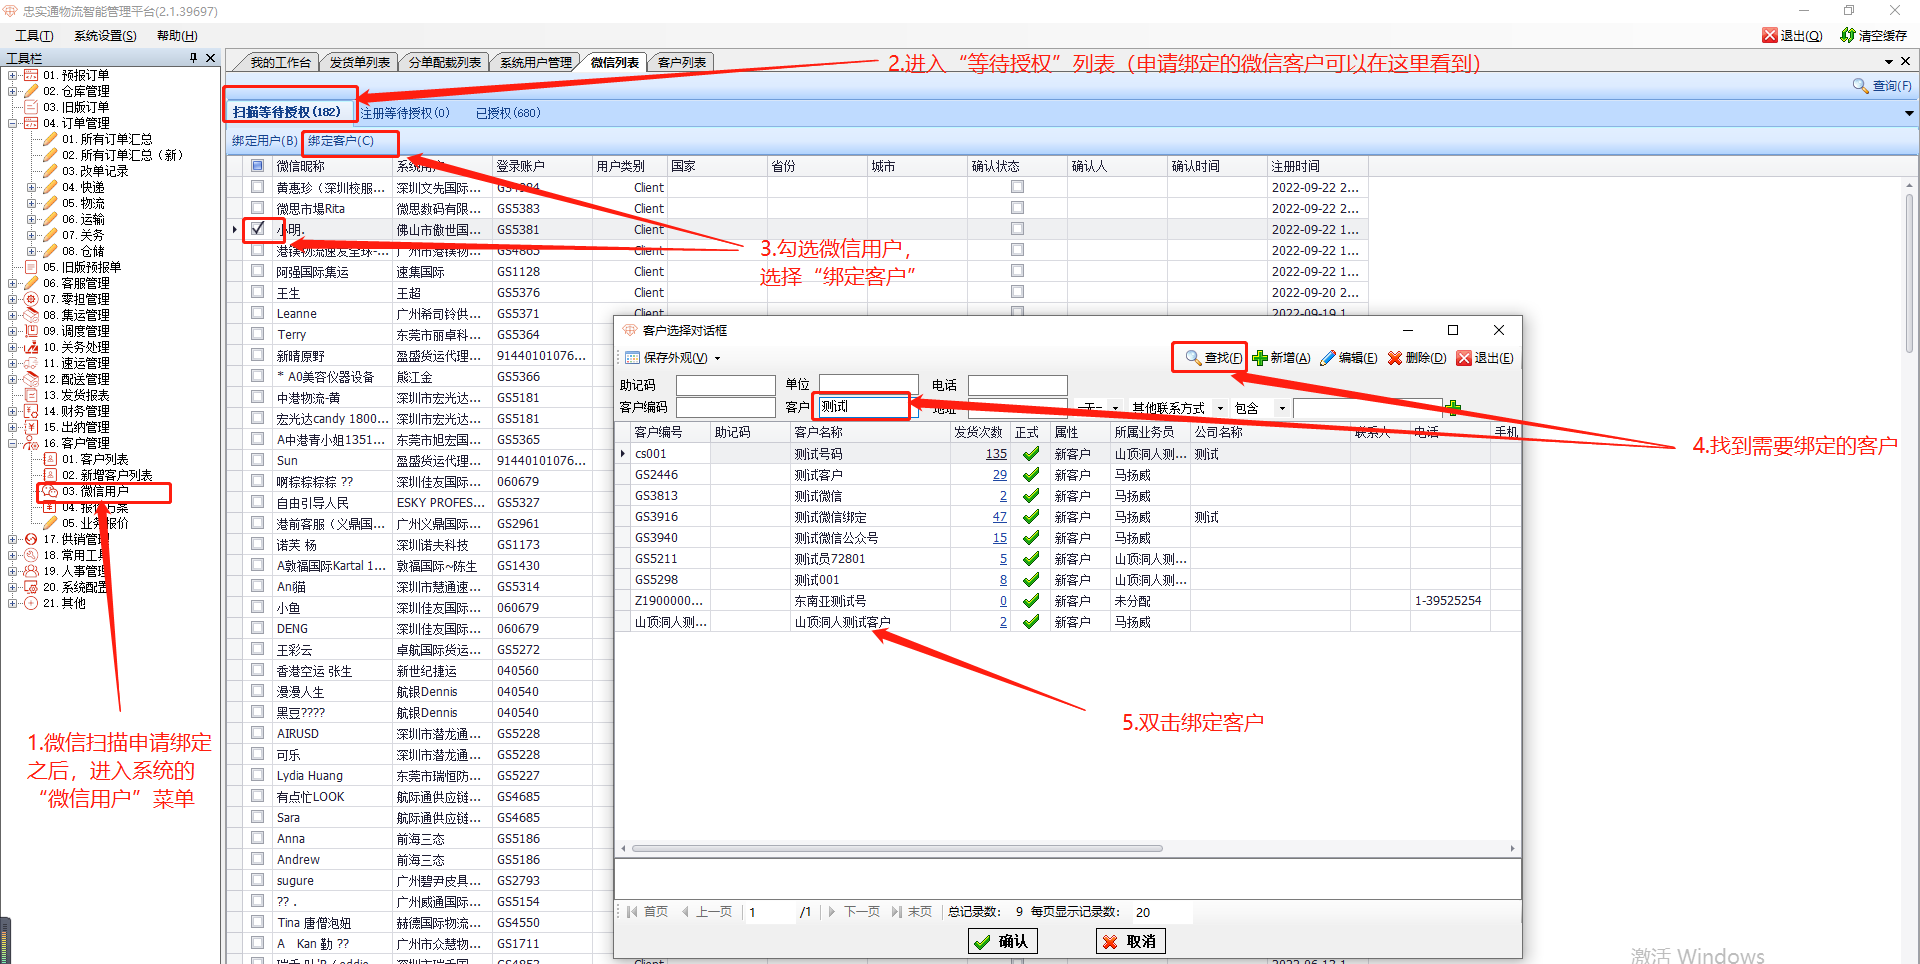
Task: Open the 保存外观 dropdown
Action: 717,358
